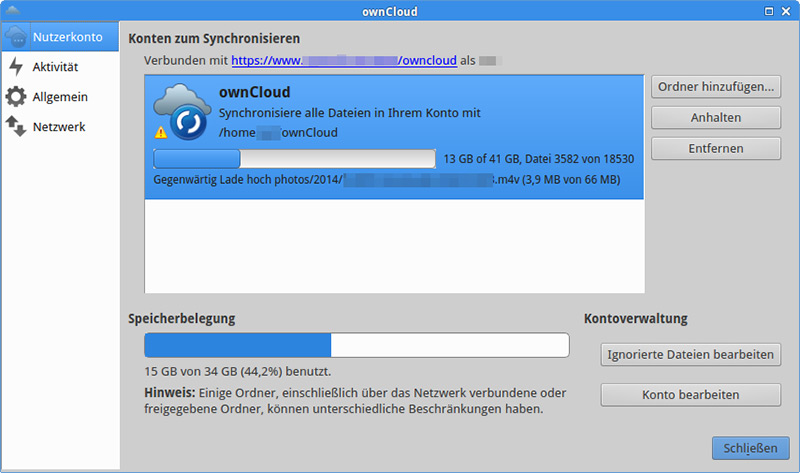Select the Nutzerkonto cloud icon in the sidebar

click(16, 37)
